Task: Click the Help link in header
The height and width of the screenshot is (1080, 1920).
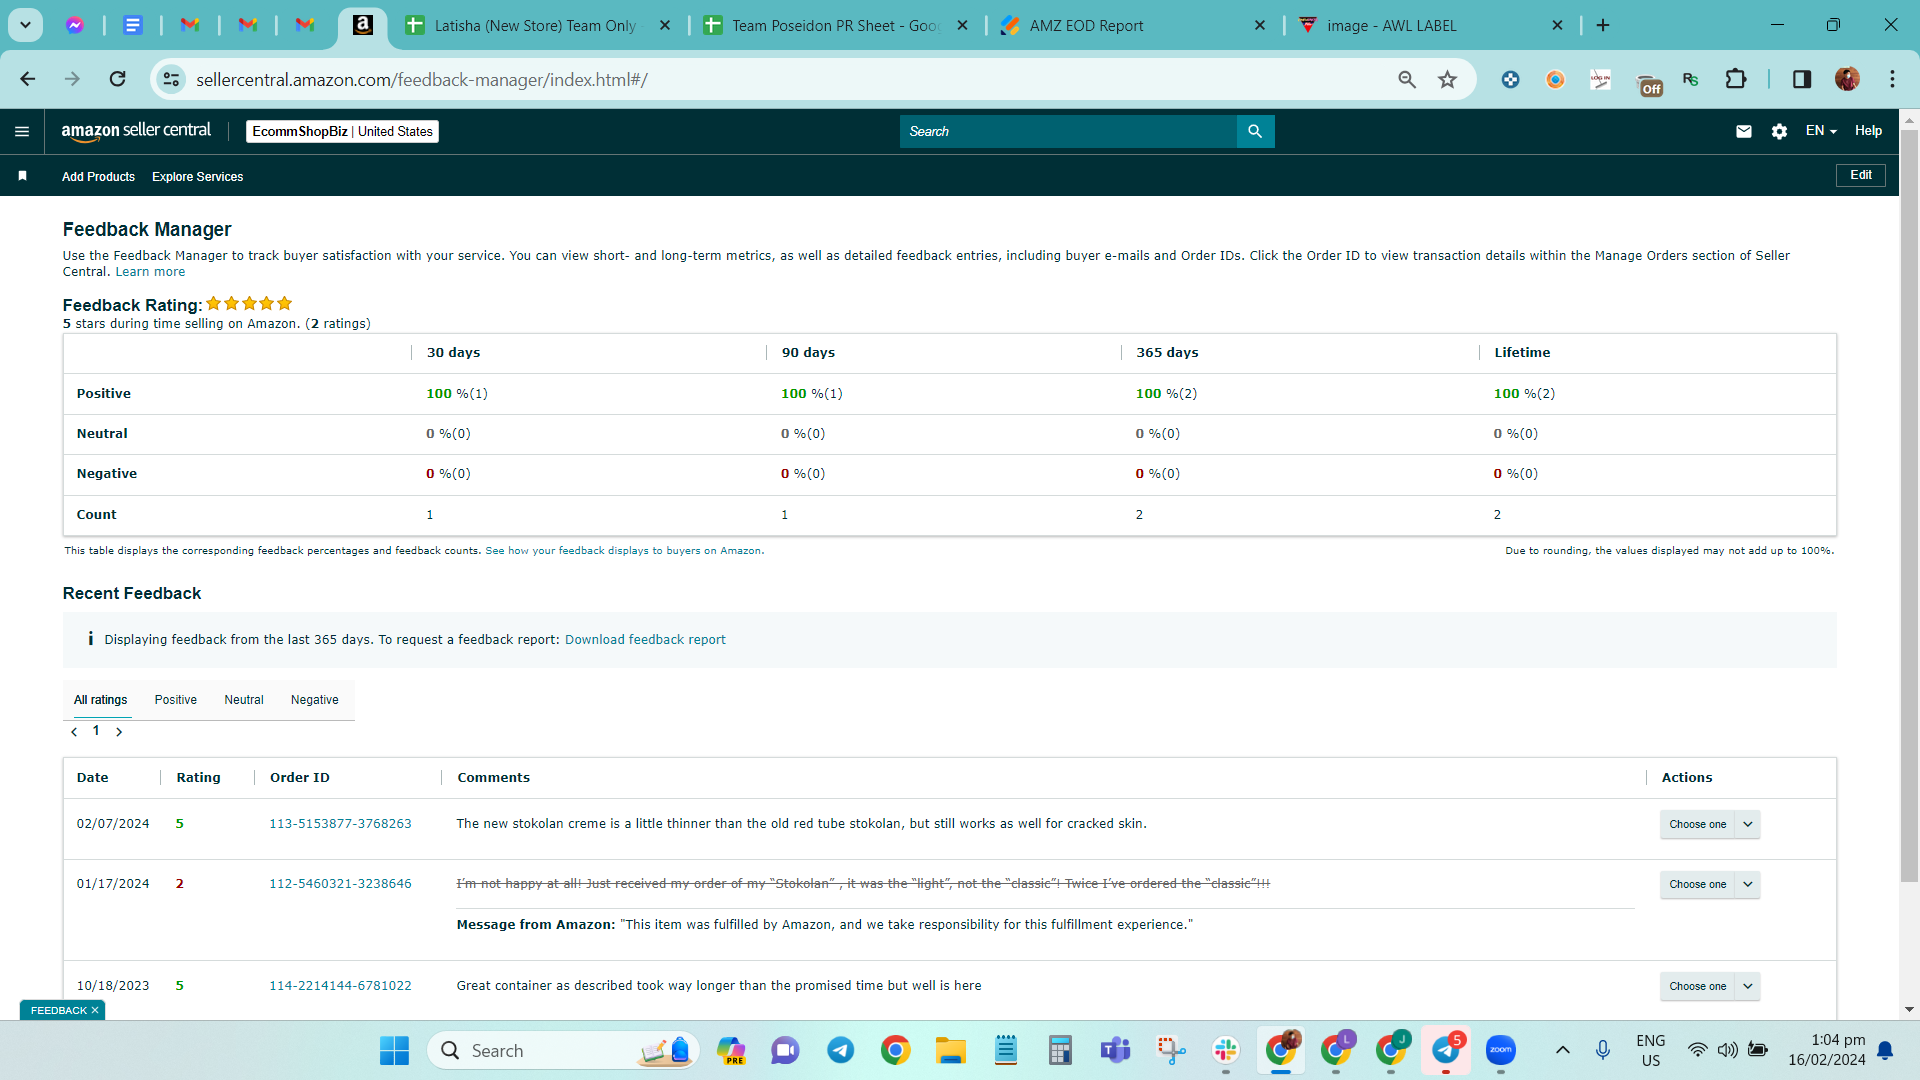Action: pyautogui.click(x=1868, y=131)
